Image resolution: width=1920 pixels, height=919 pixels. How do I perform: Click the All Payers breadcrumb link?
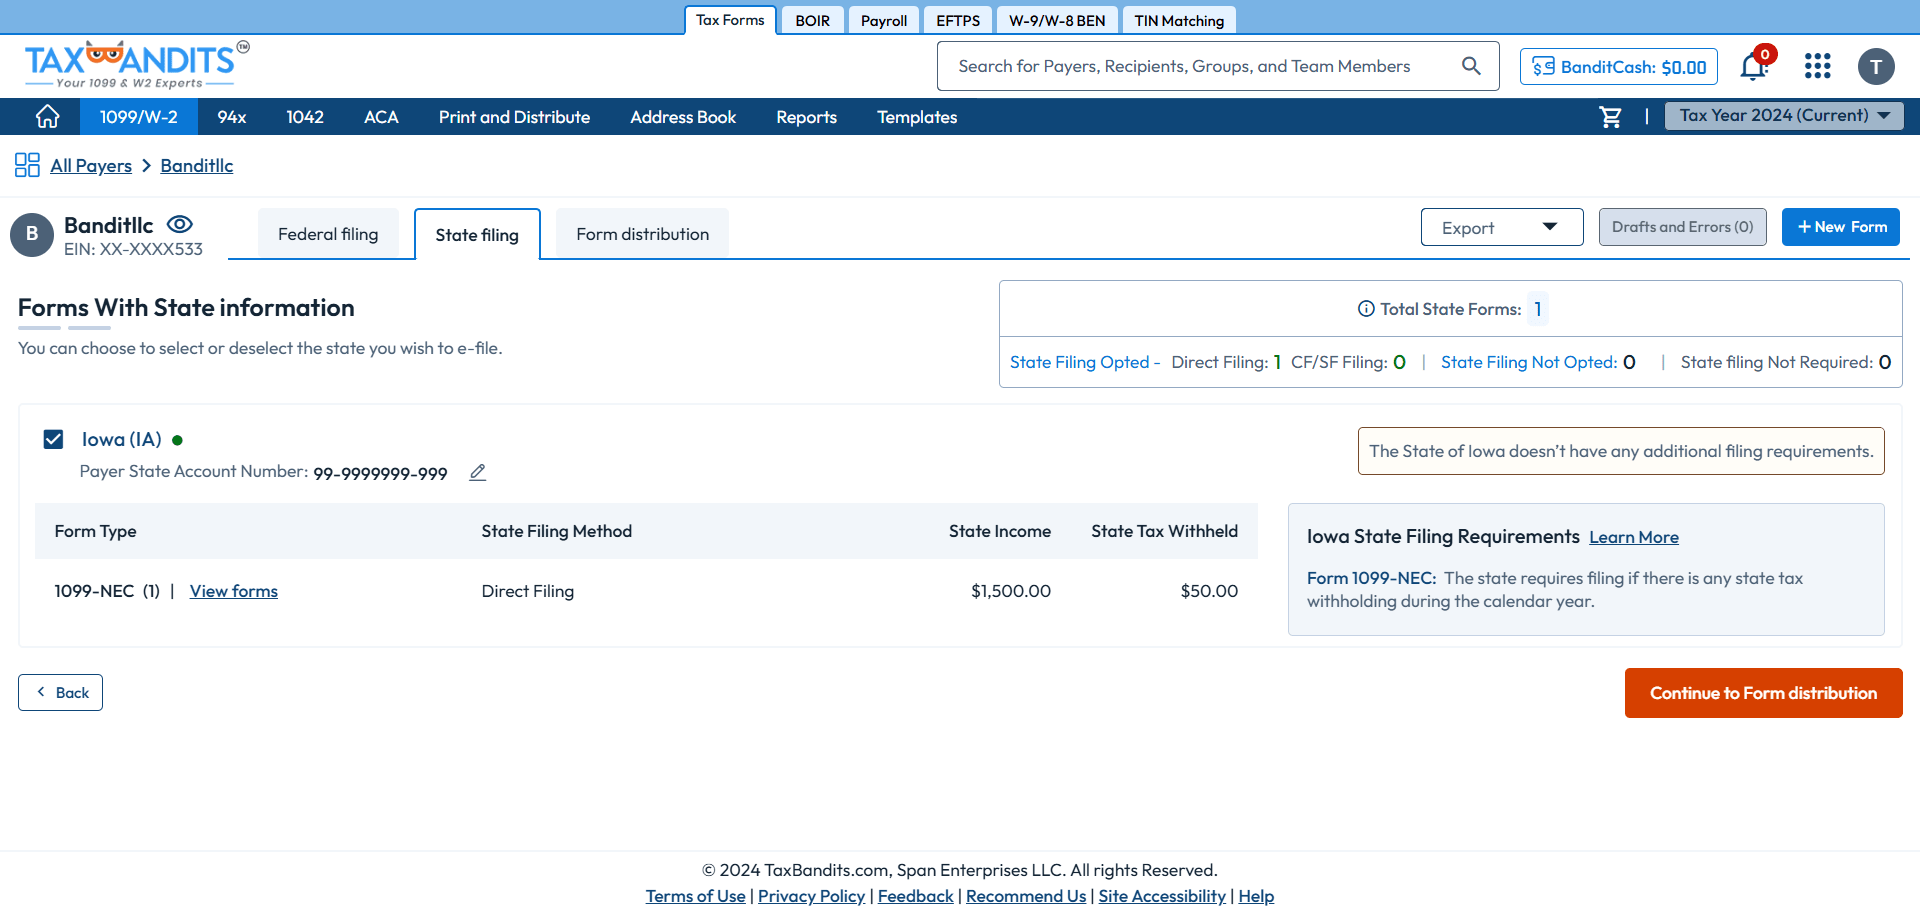[91, 165]
